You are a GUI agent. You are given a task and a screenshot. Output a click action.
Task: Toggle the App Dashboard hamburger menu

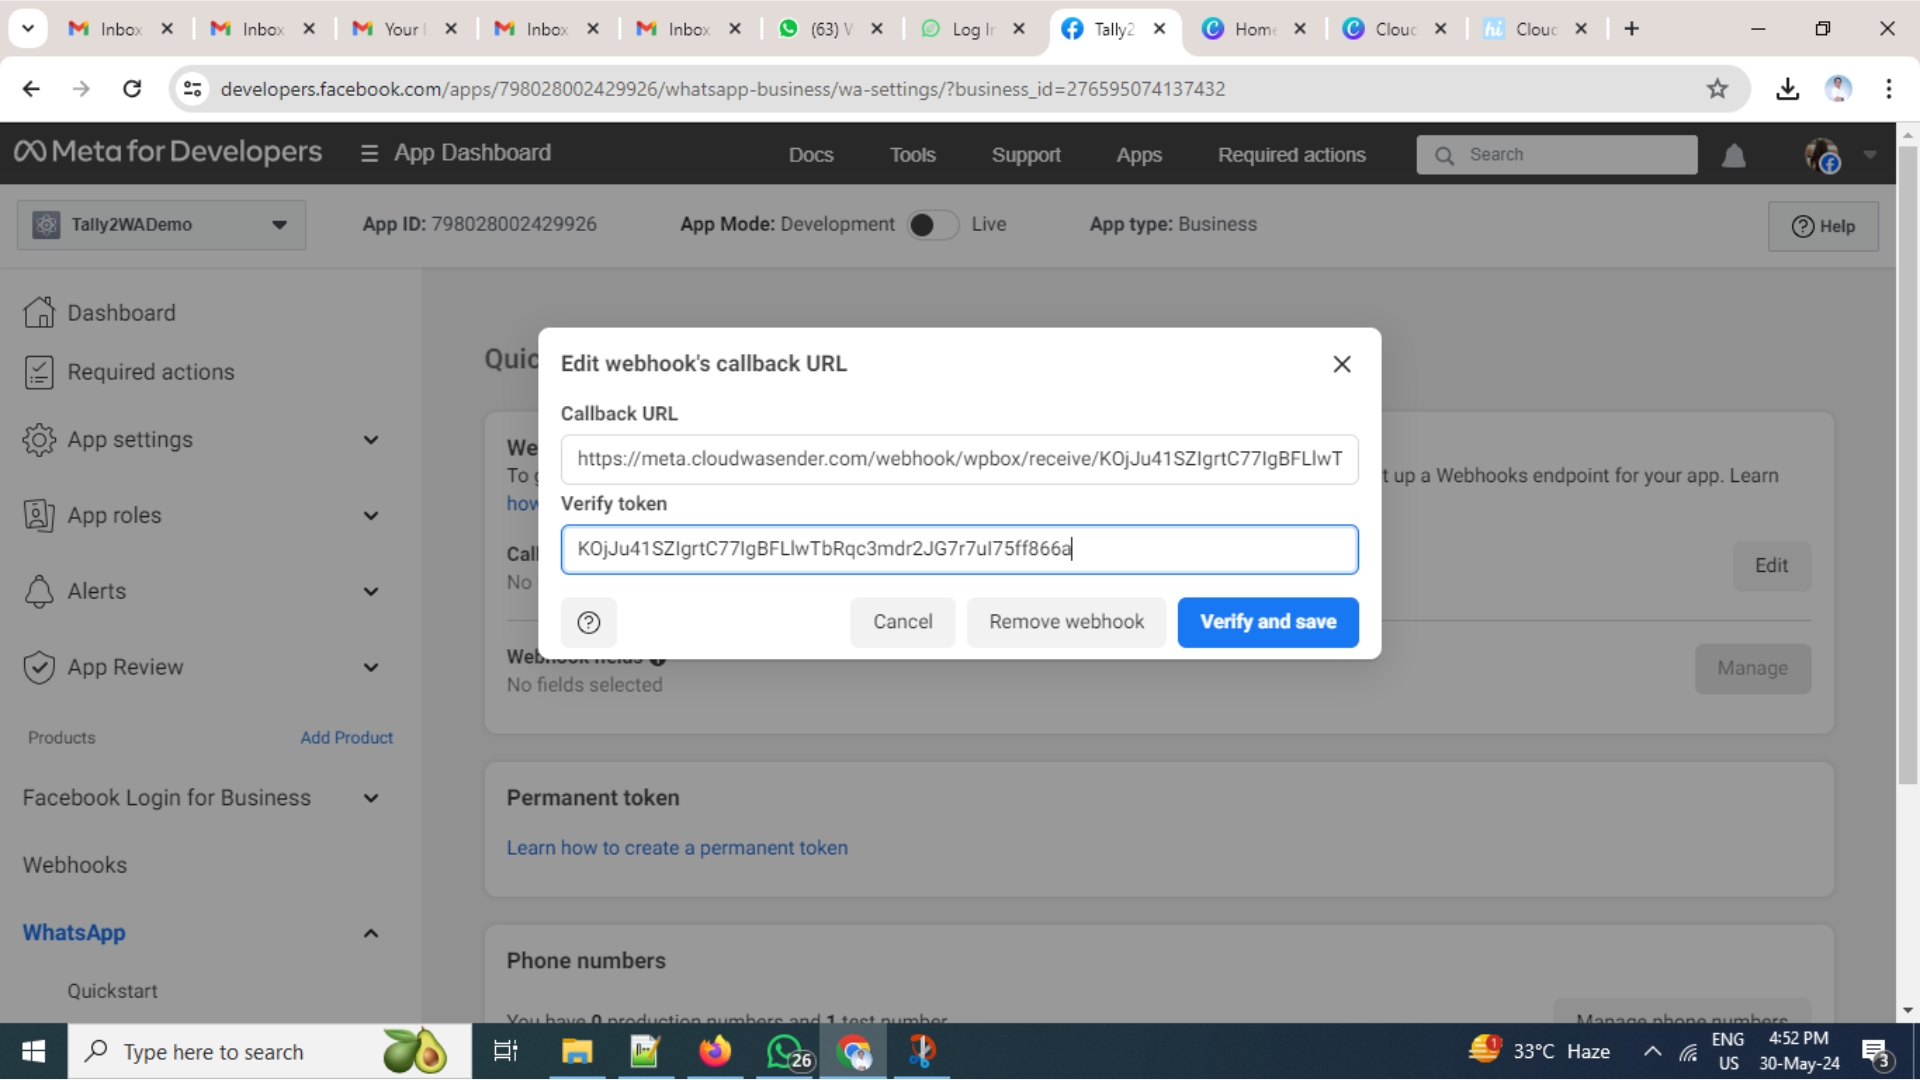point(369,154)
